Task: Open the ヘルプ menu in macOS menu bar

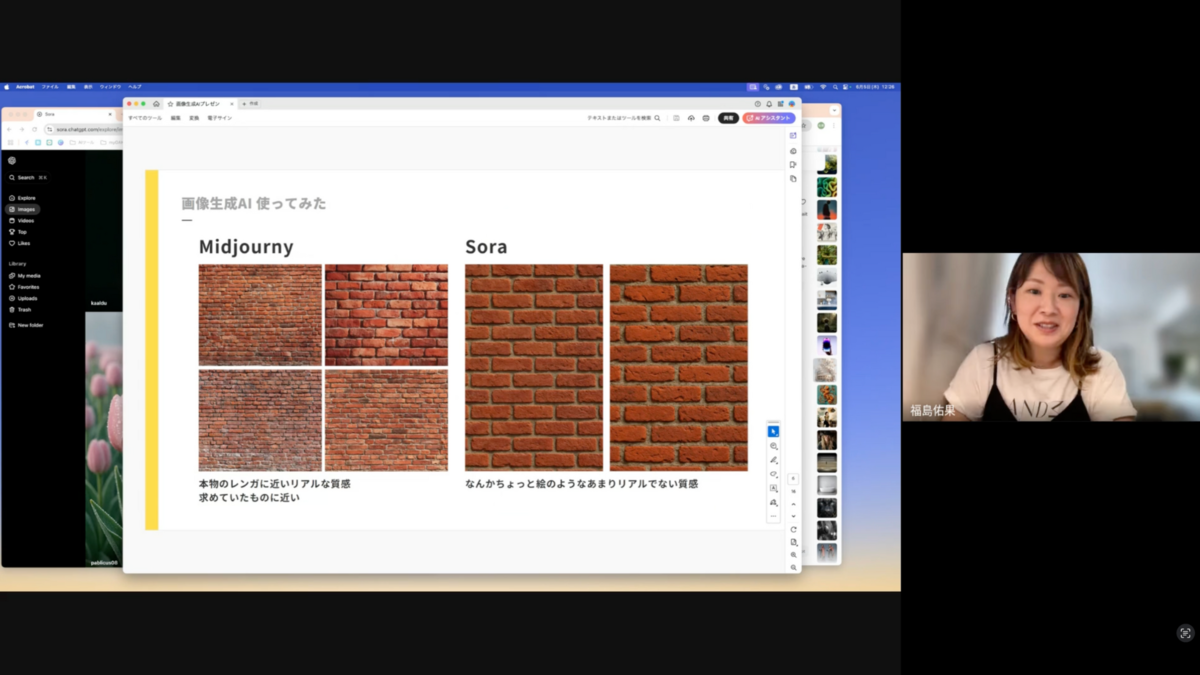Action: (135, 87)
